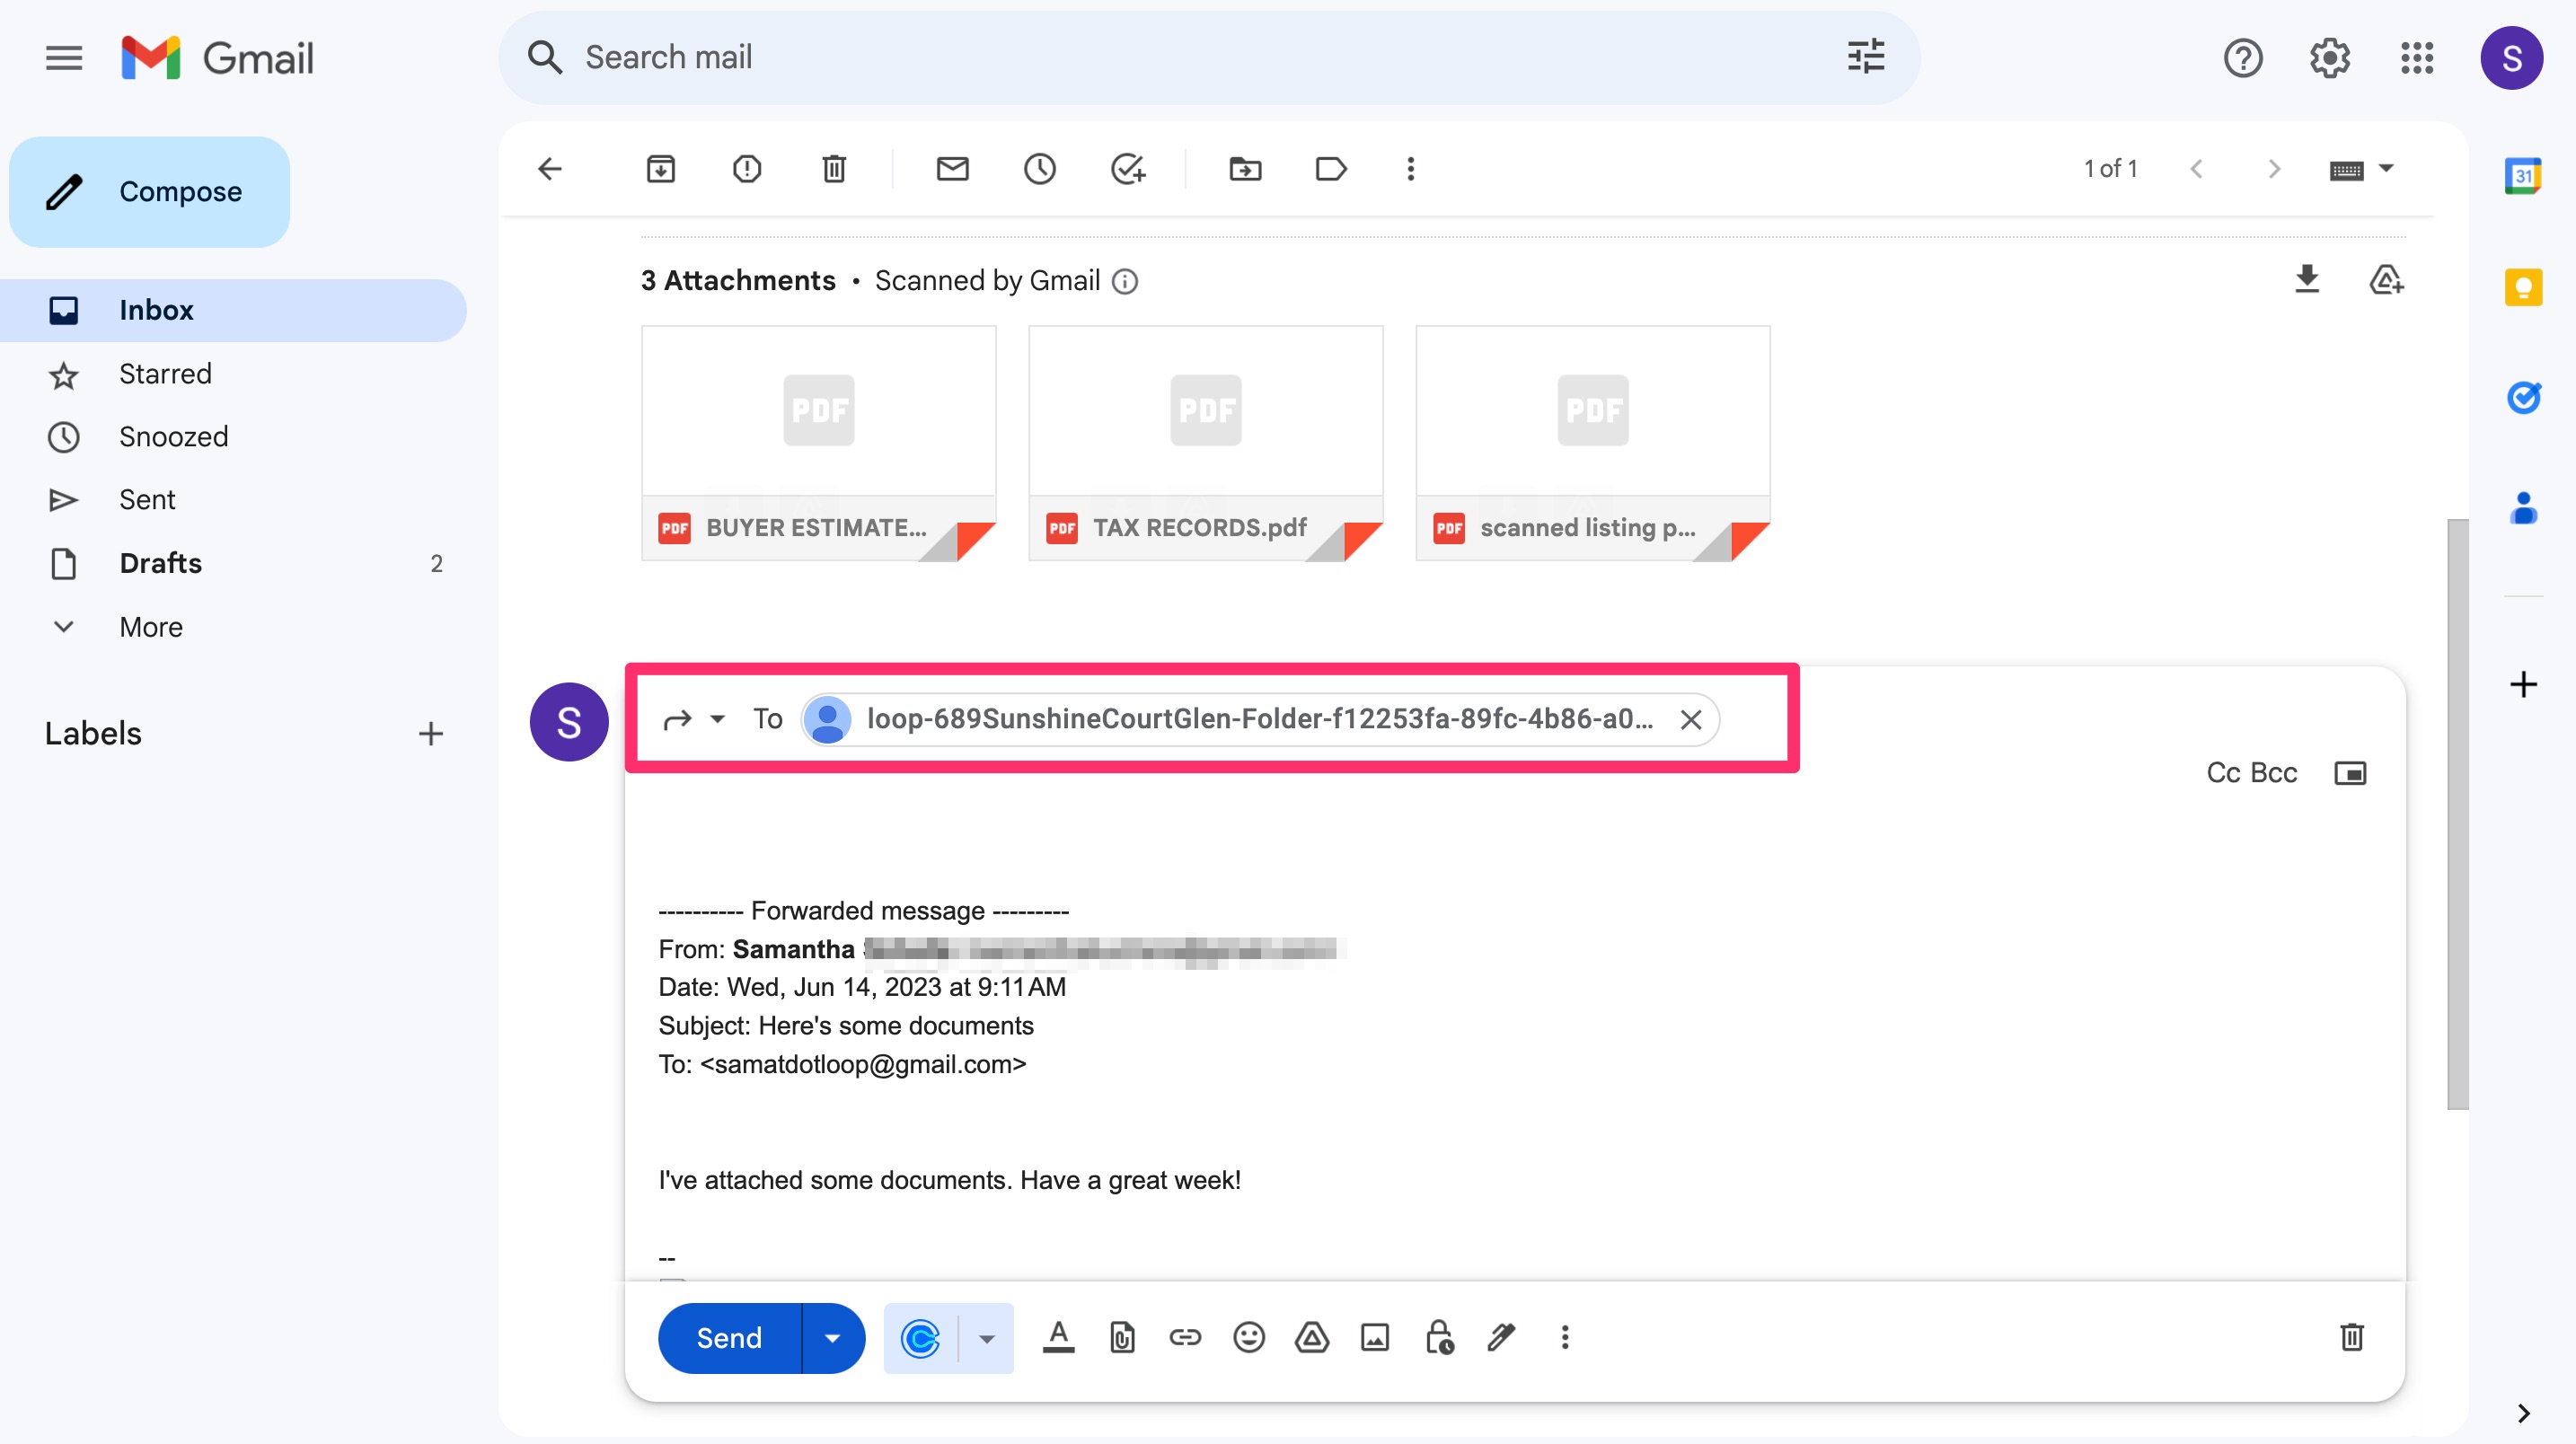Toggle confidential mode lock icon
The width and height of the screenshot is (2576, 1444).
point(1439,1337)
